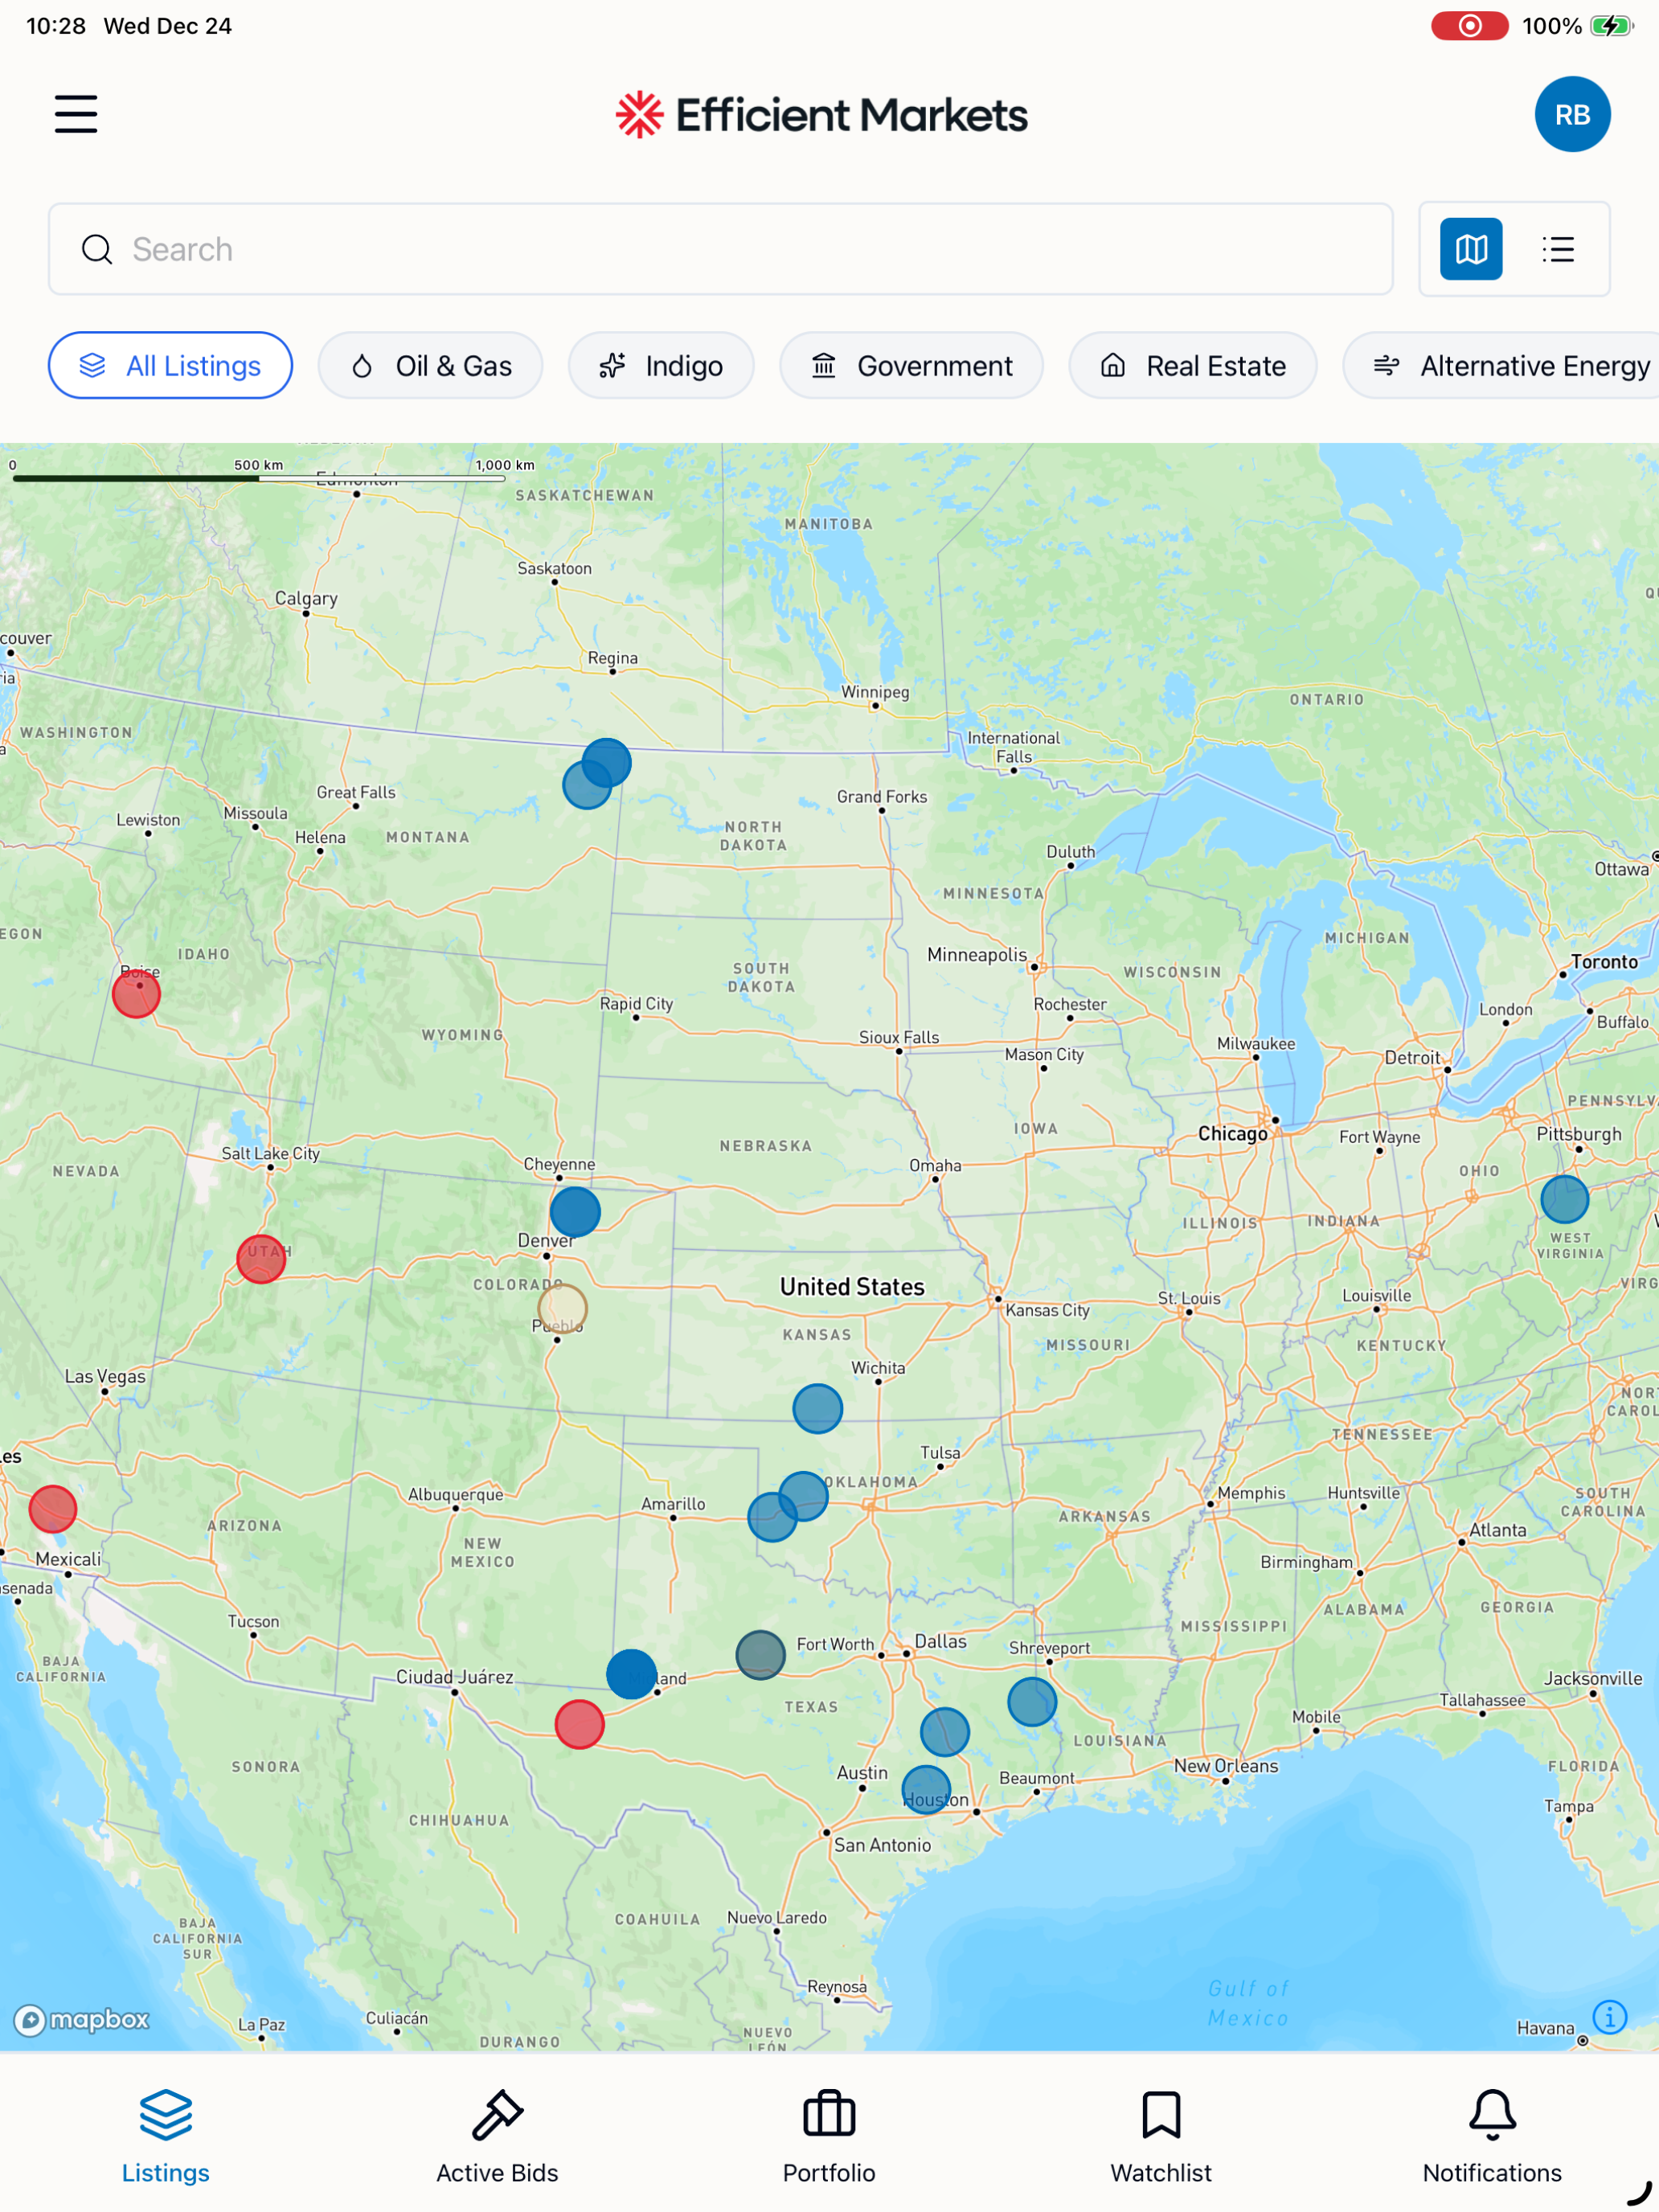Select the dark gray marker west of Fort Worth
The width and height of the screenshot is (1659, 2212).
click(760, 1655)
